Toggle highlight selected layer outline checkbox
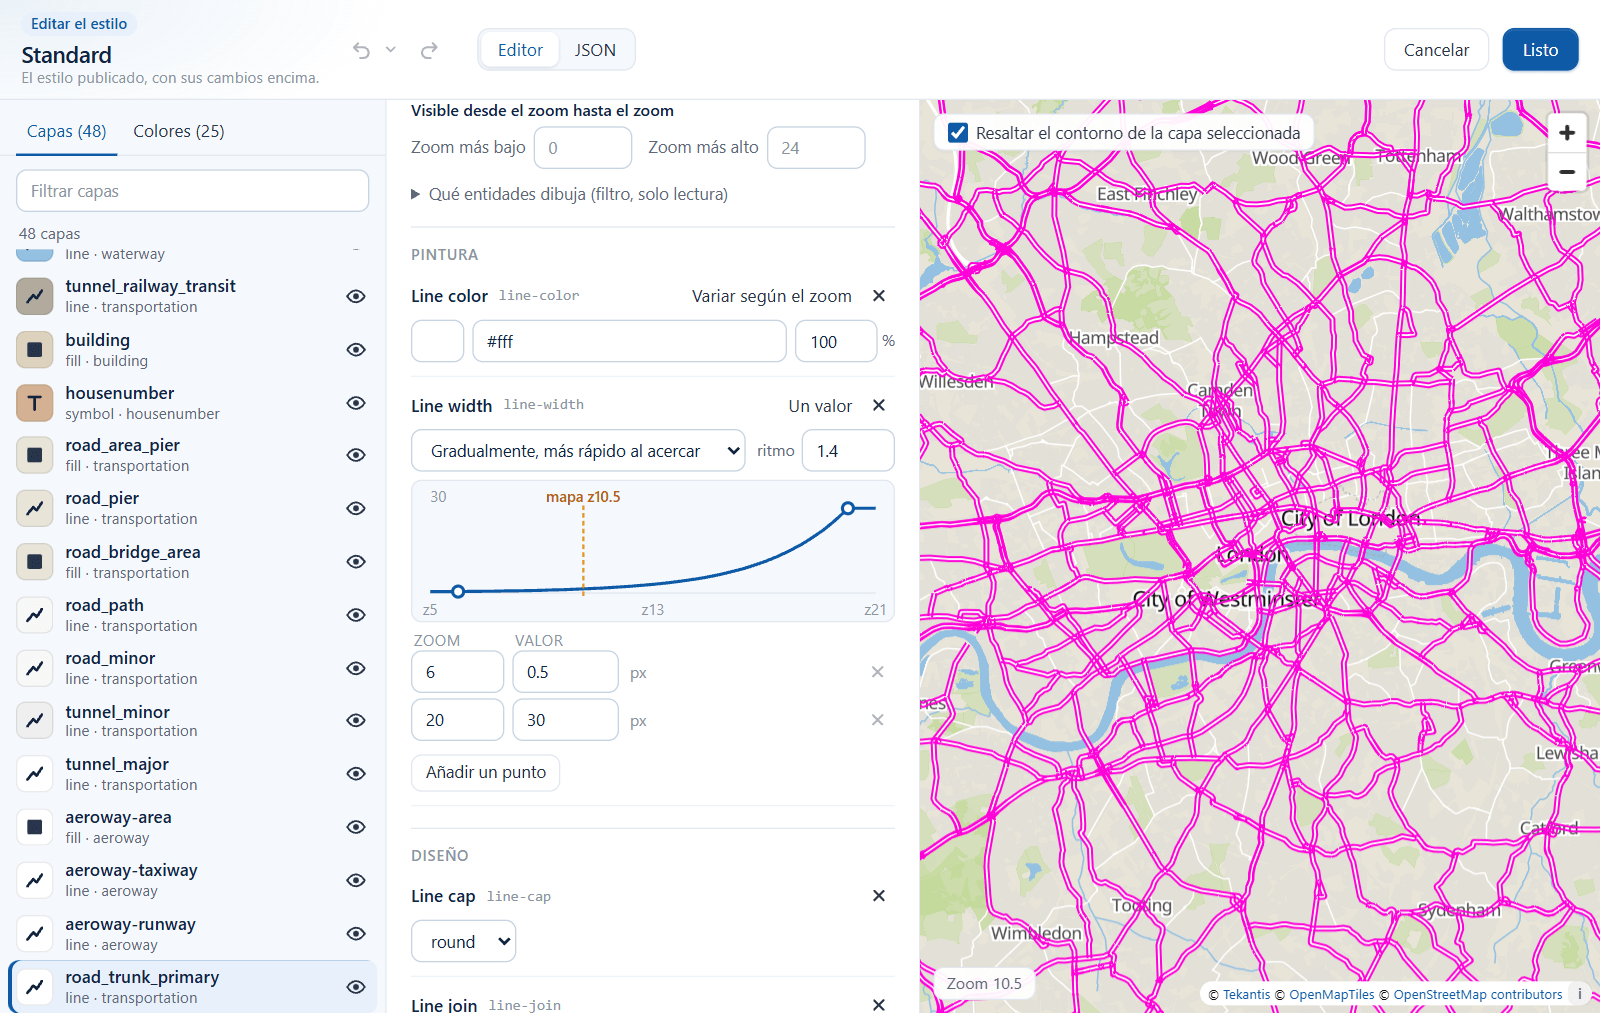Viewport: 1600px width, 1013px height. point(958,133)
